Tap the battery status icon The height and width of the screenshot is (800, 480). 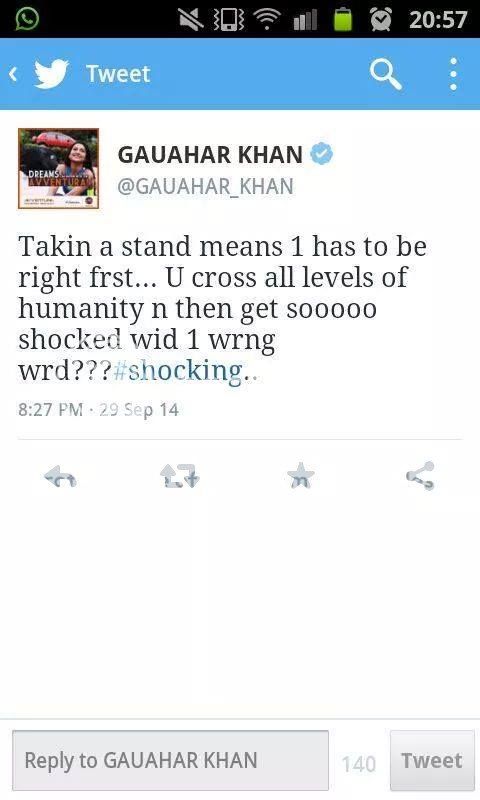pyautogui.click(x=343, y=19)
